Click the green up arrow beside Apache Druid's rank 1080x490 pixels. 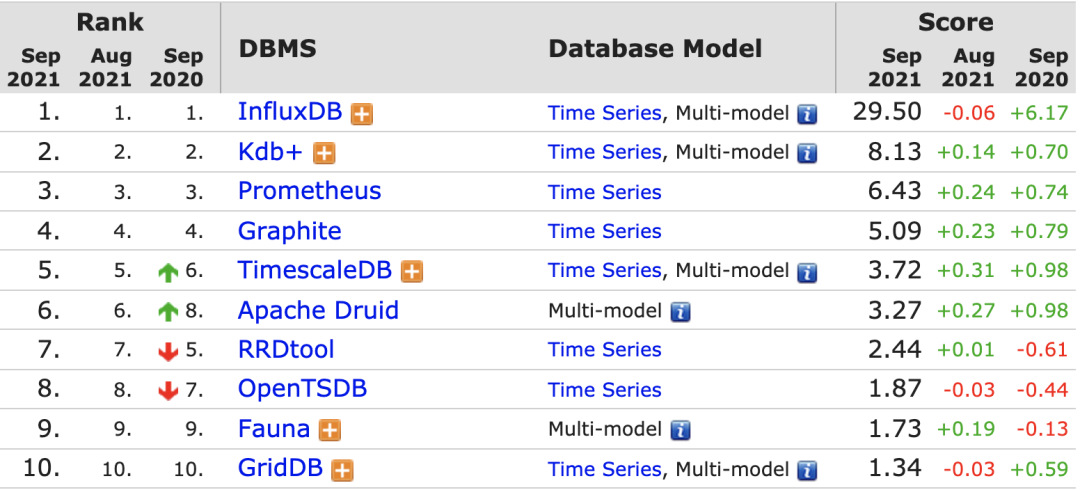168,312
